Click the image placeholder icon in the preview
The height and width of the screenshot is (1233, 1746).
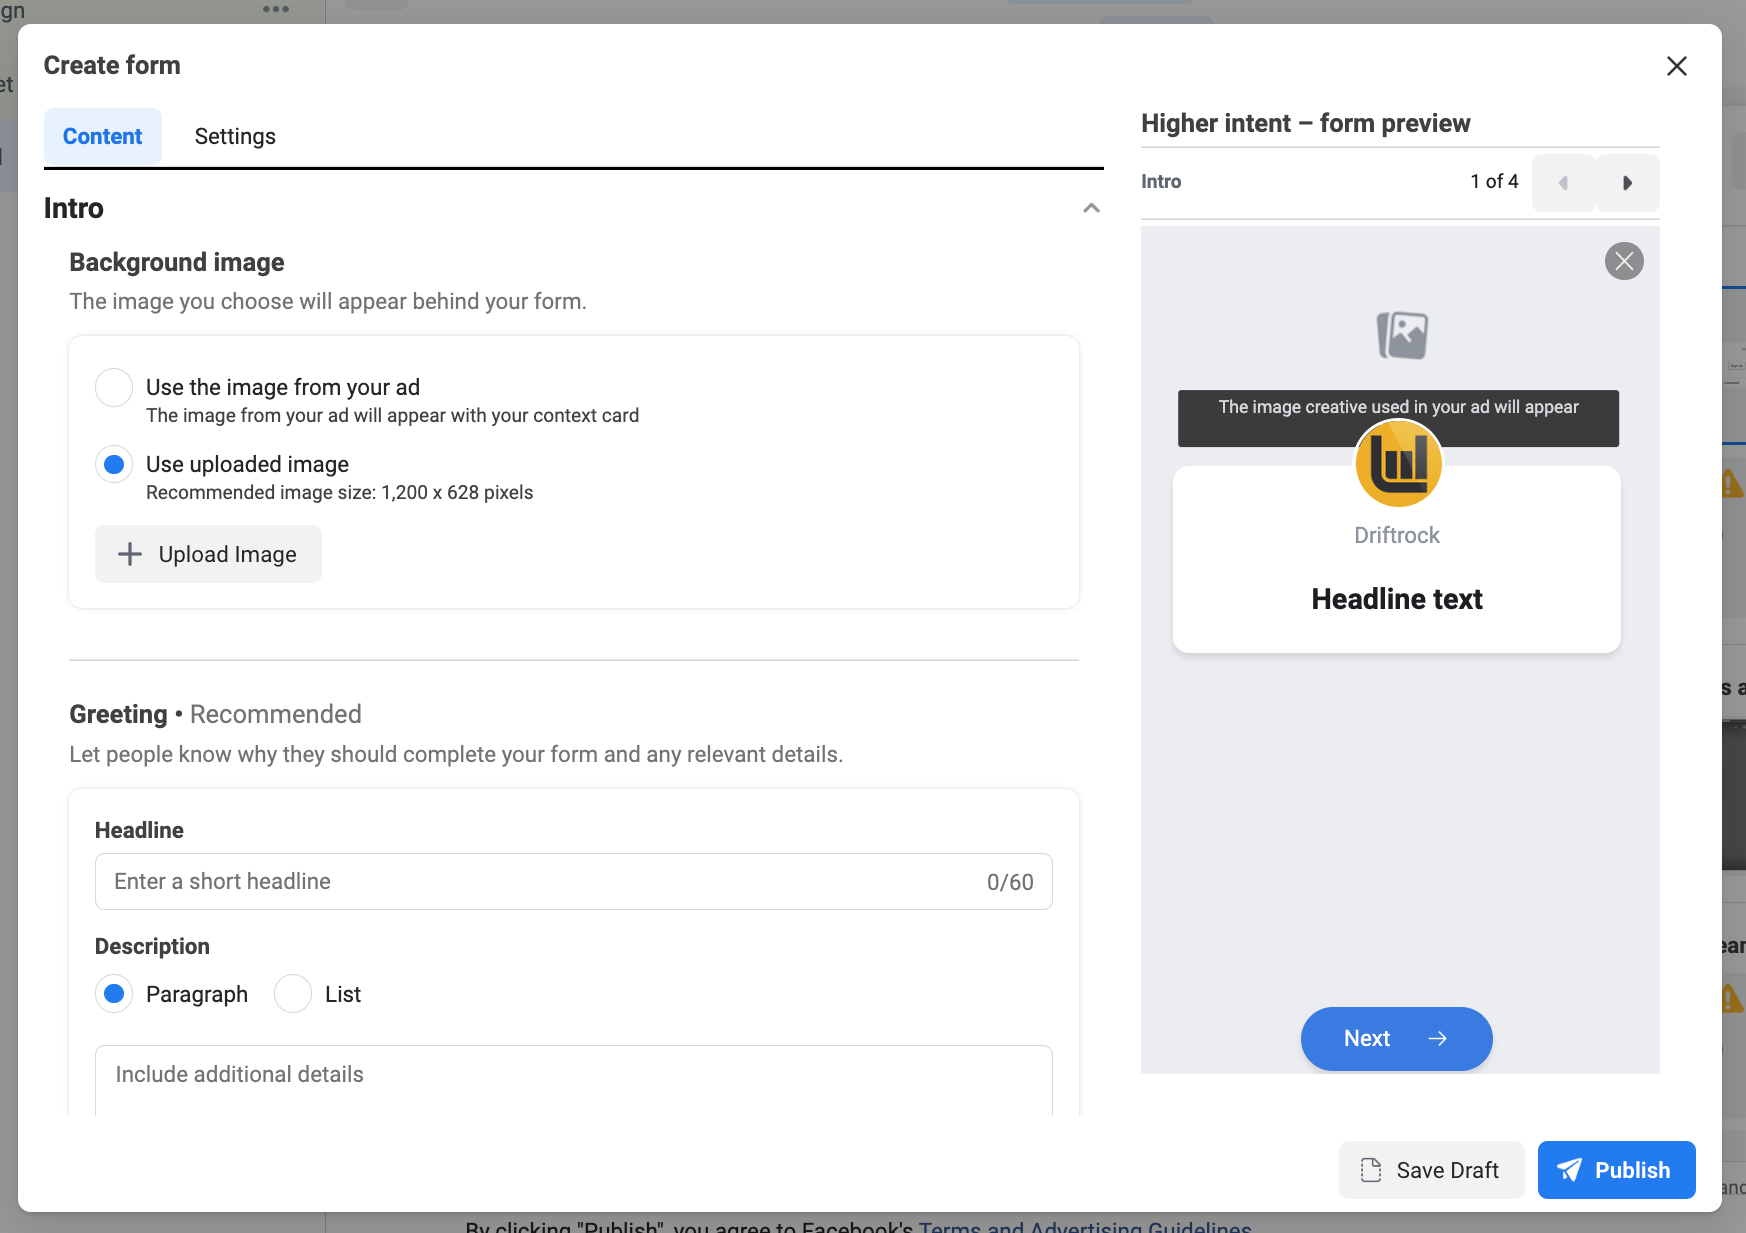click(x=1401, y=336)
